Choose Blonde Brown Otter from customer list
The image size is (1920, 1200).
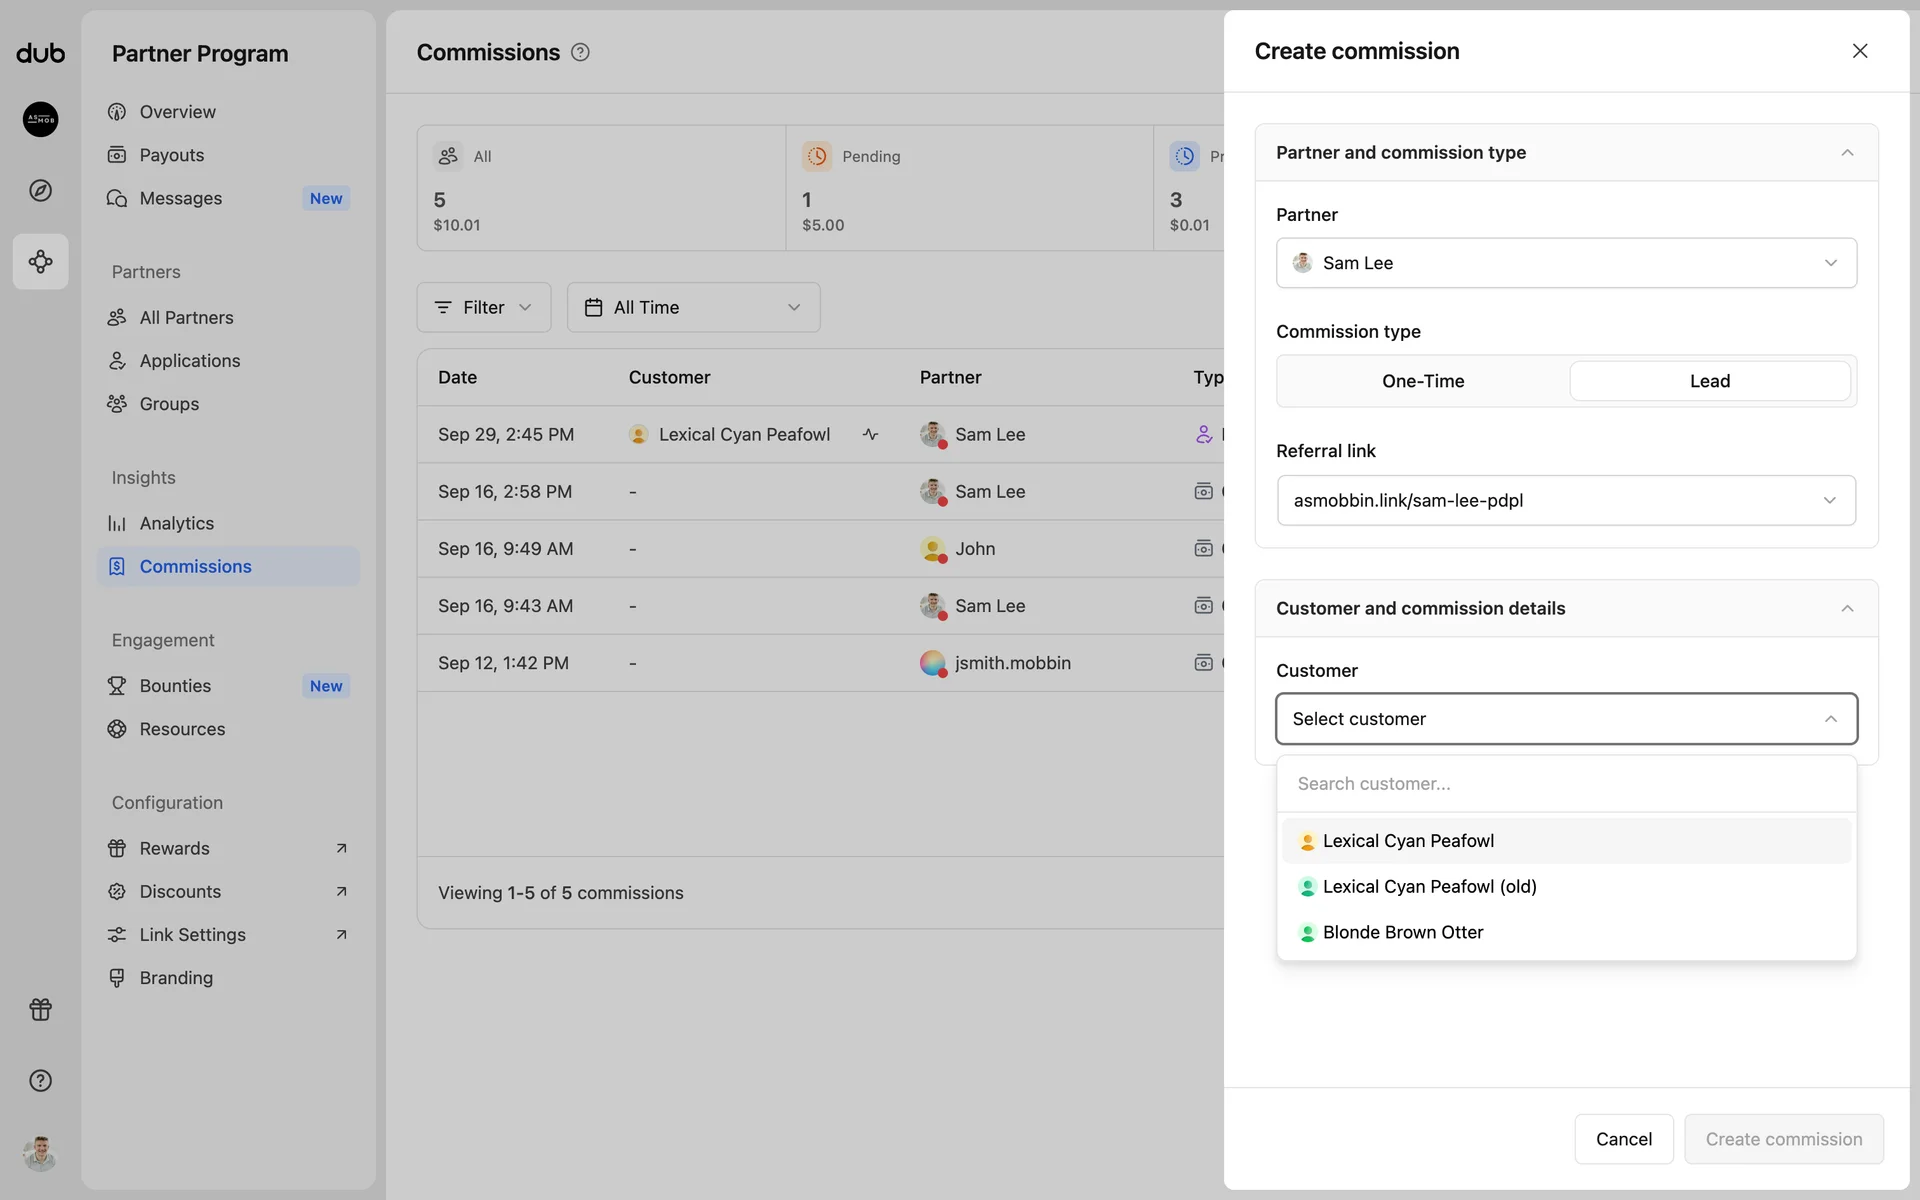(1402, 932)
